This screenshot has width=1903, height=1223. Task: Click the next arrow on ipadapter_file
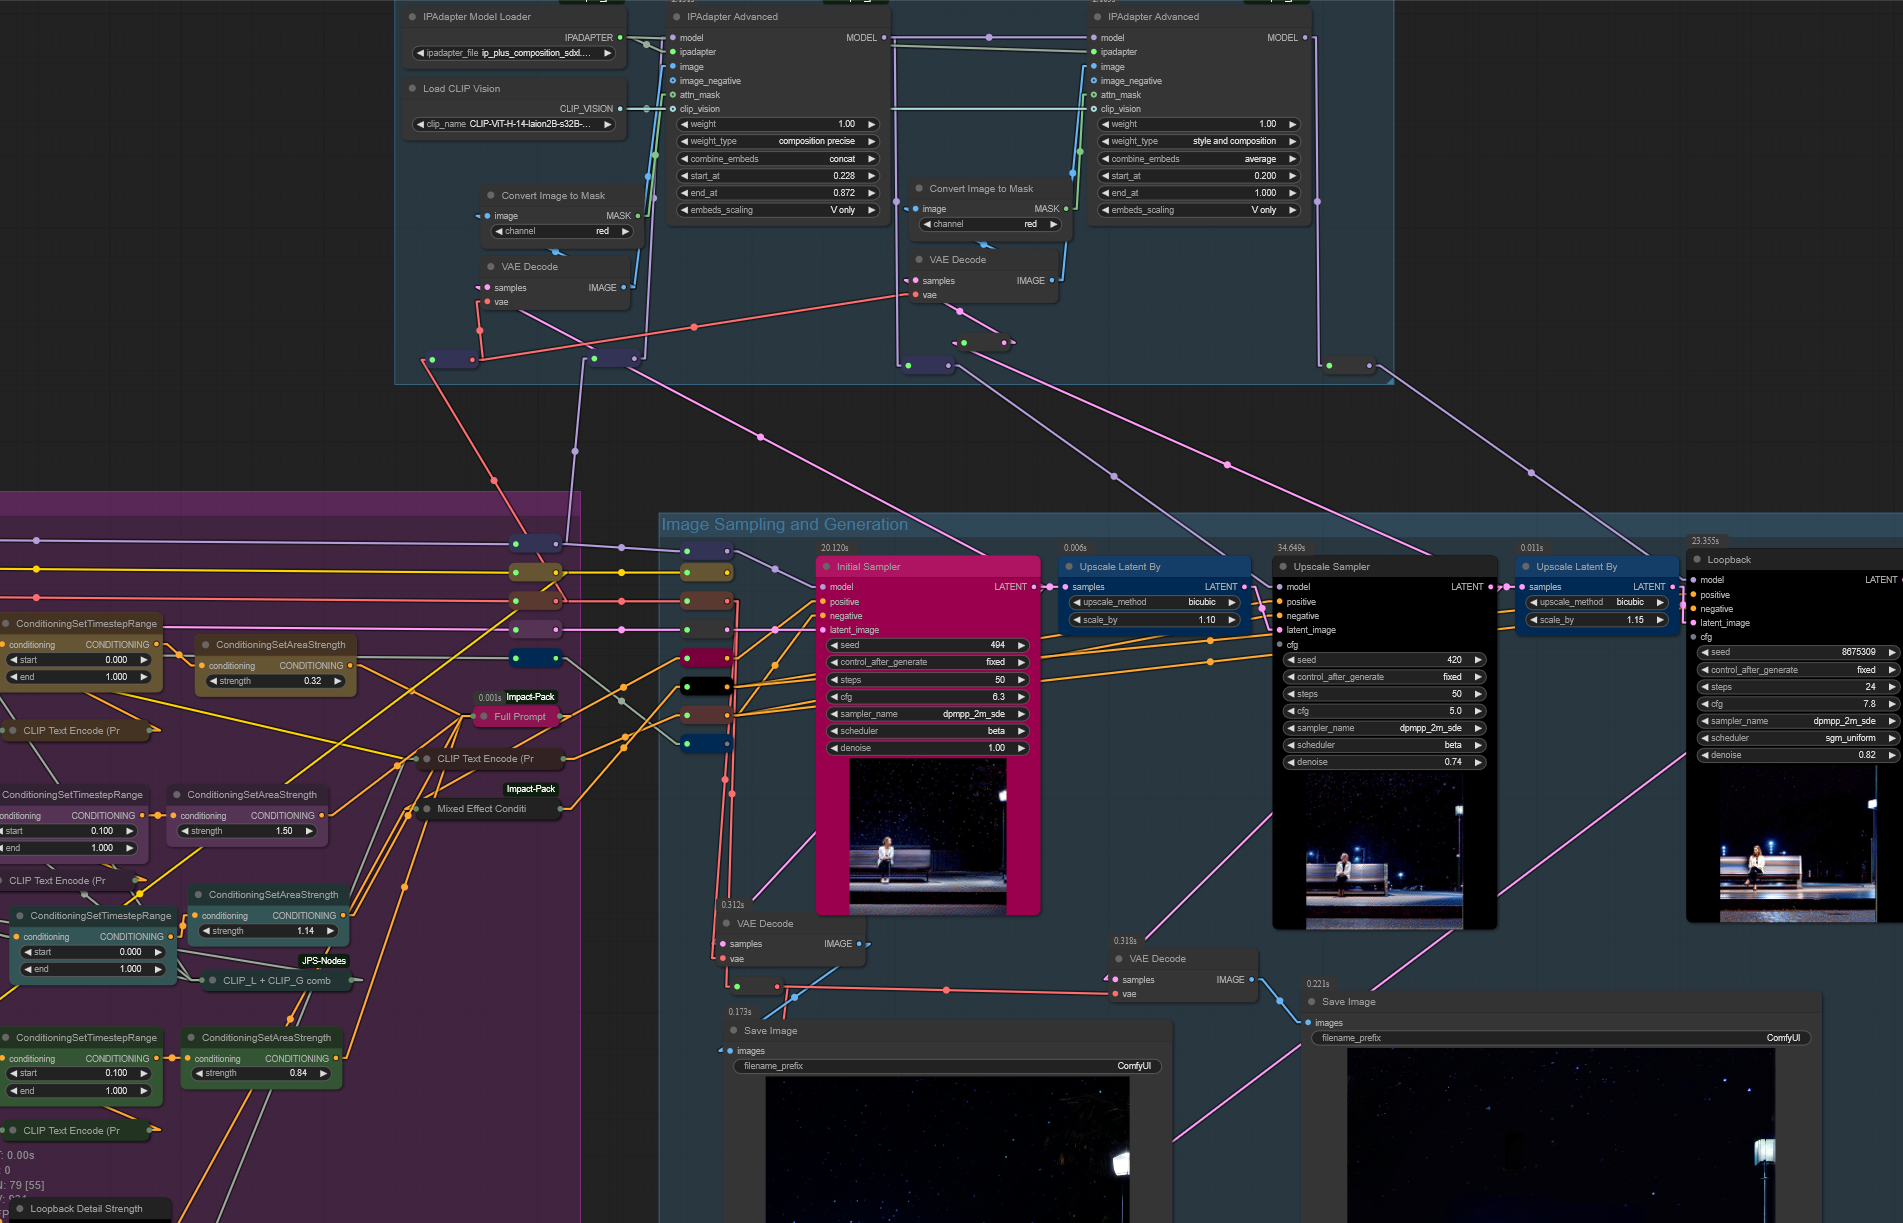coord(607,53)
